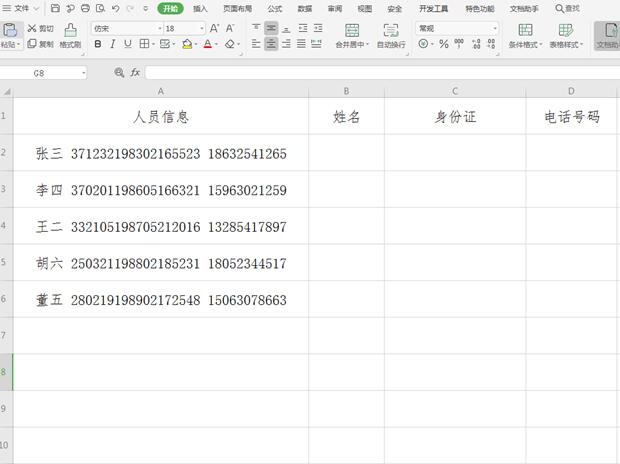This screenshot has width=620, height=464.
Task: Select cell containing 张三 record
Action: (161, 153)
